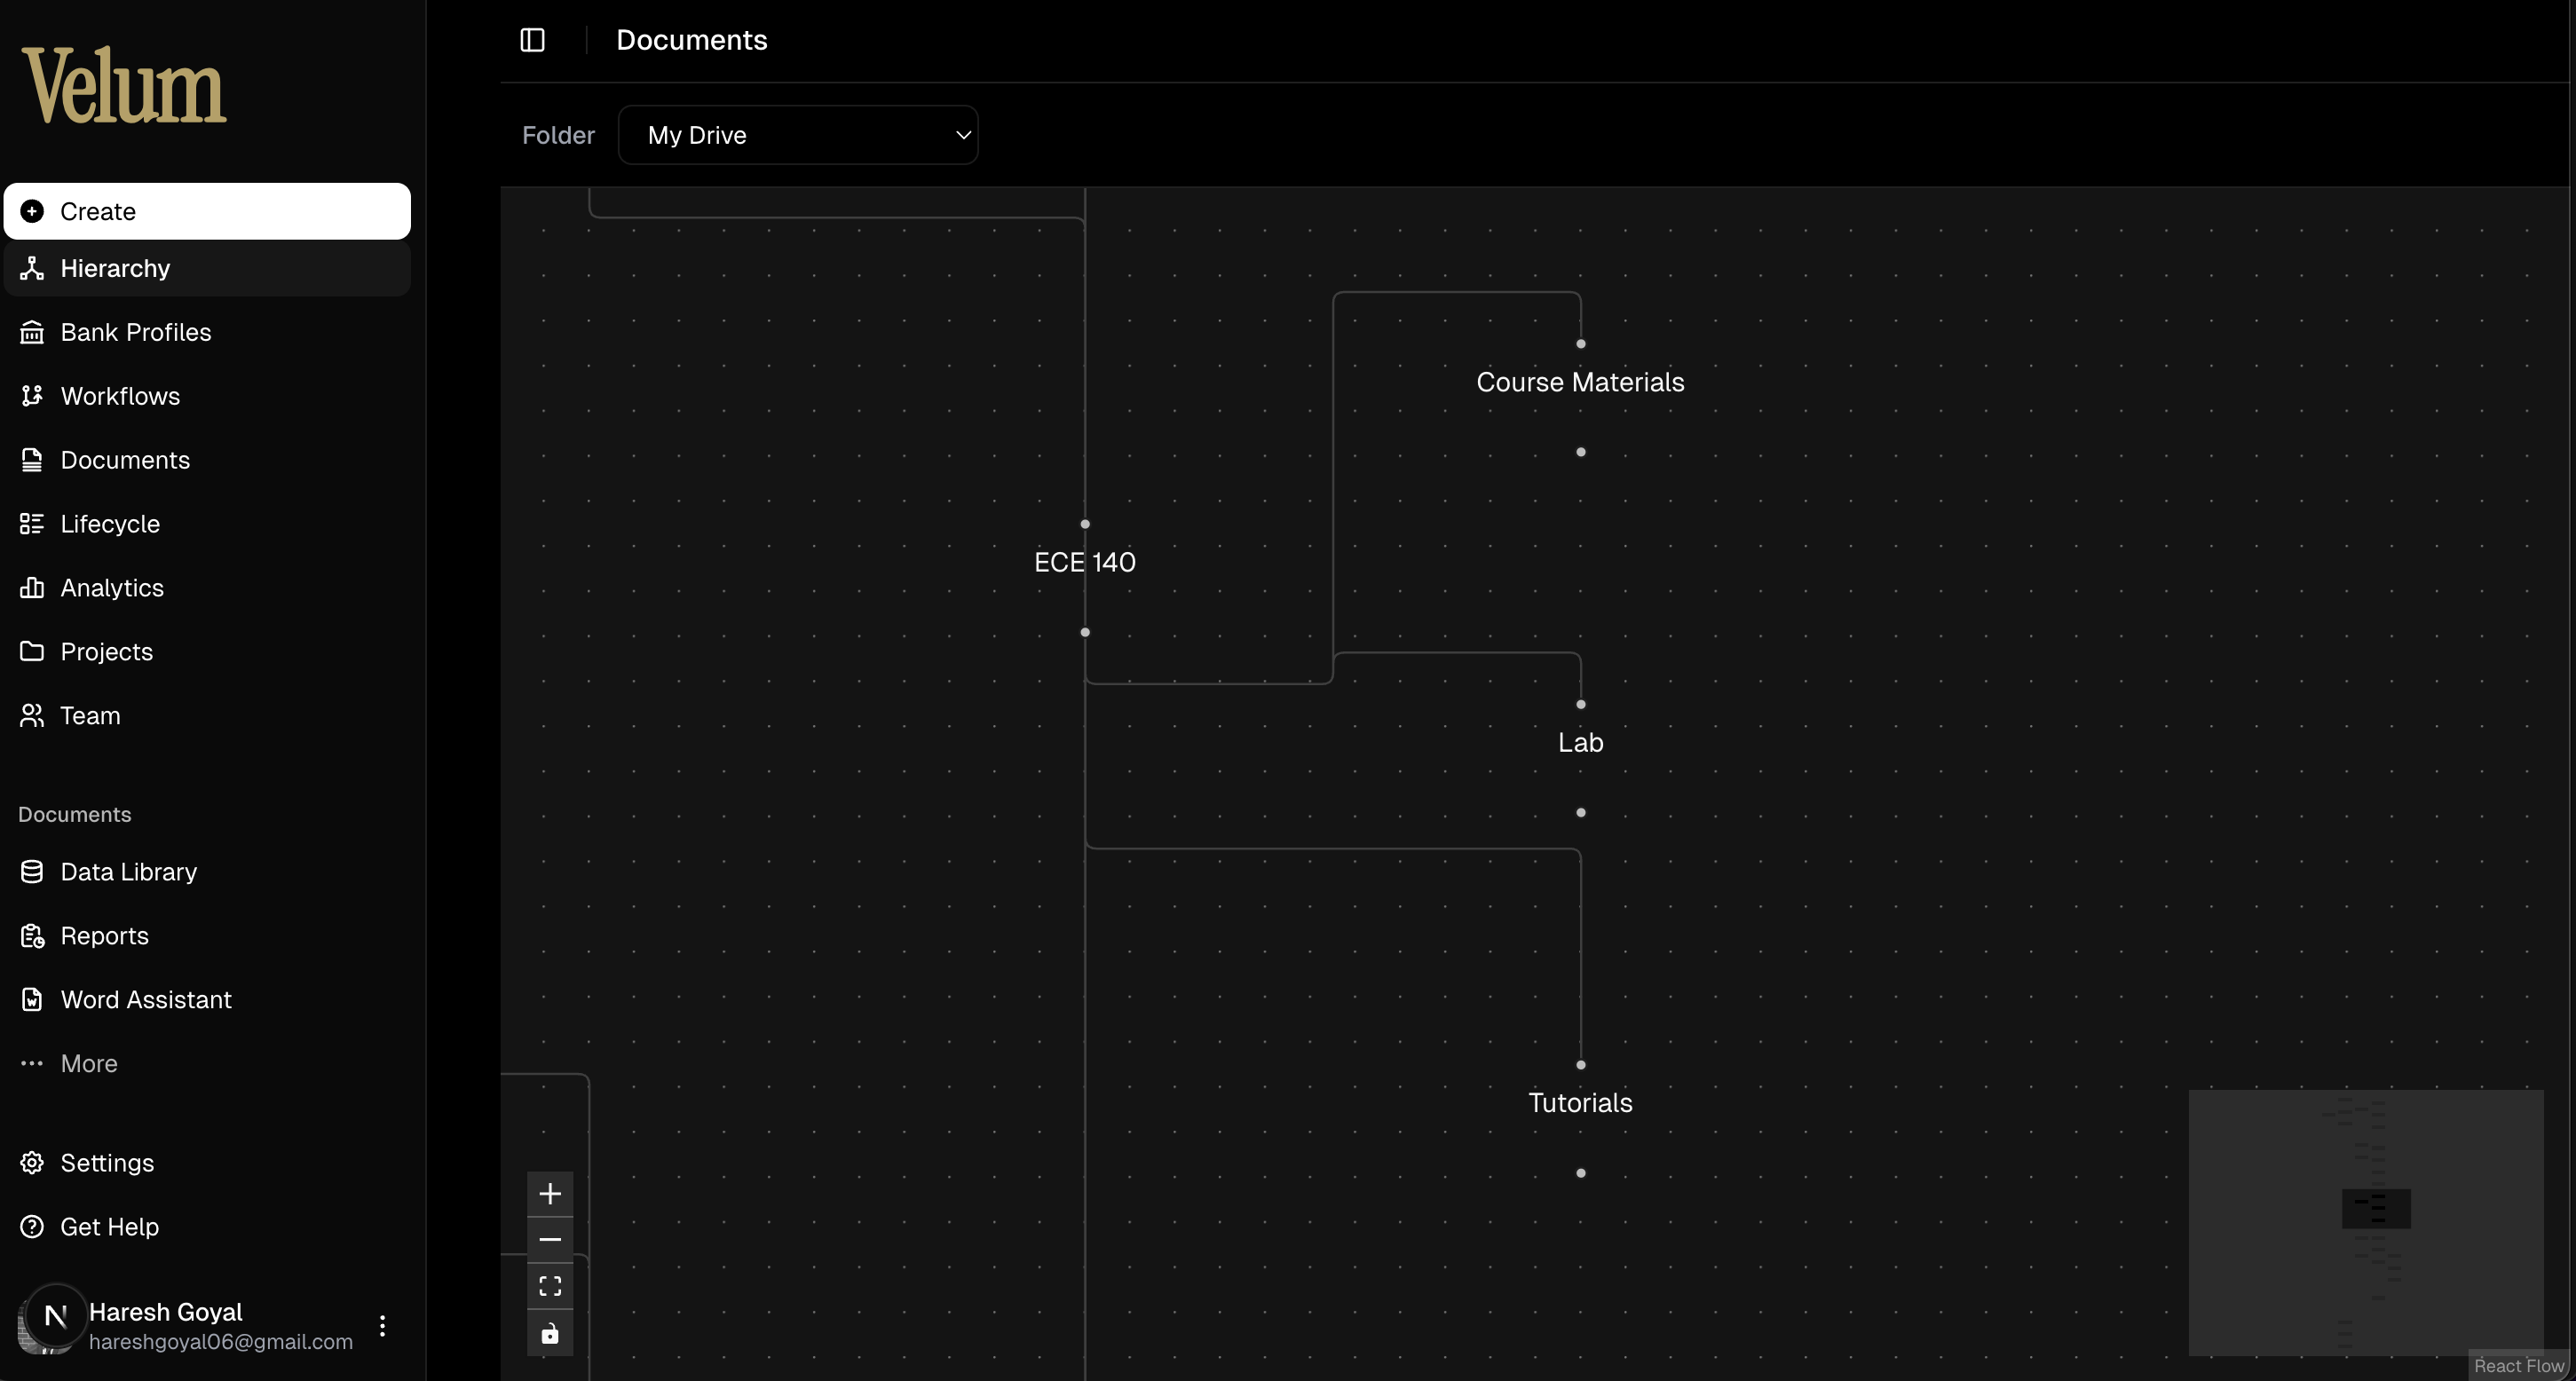Click the zoom out minus control
Viewport: 2576px width, 1381px height.
click(550, 1239)
